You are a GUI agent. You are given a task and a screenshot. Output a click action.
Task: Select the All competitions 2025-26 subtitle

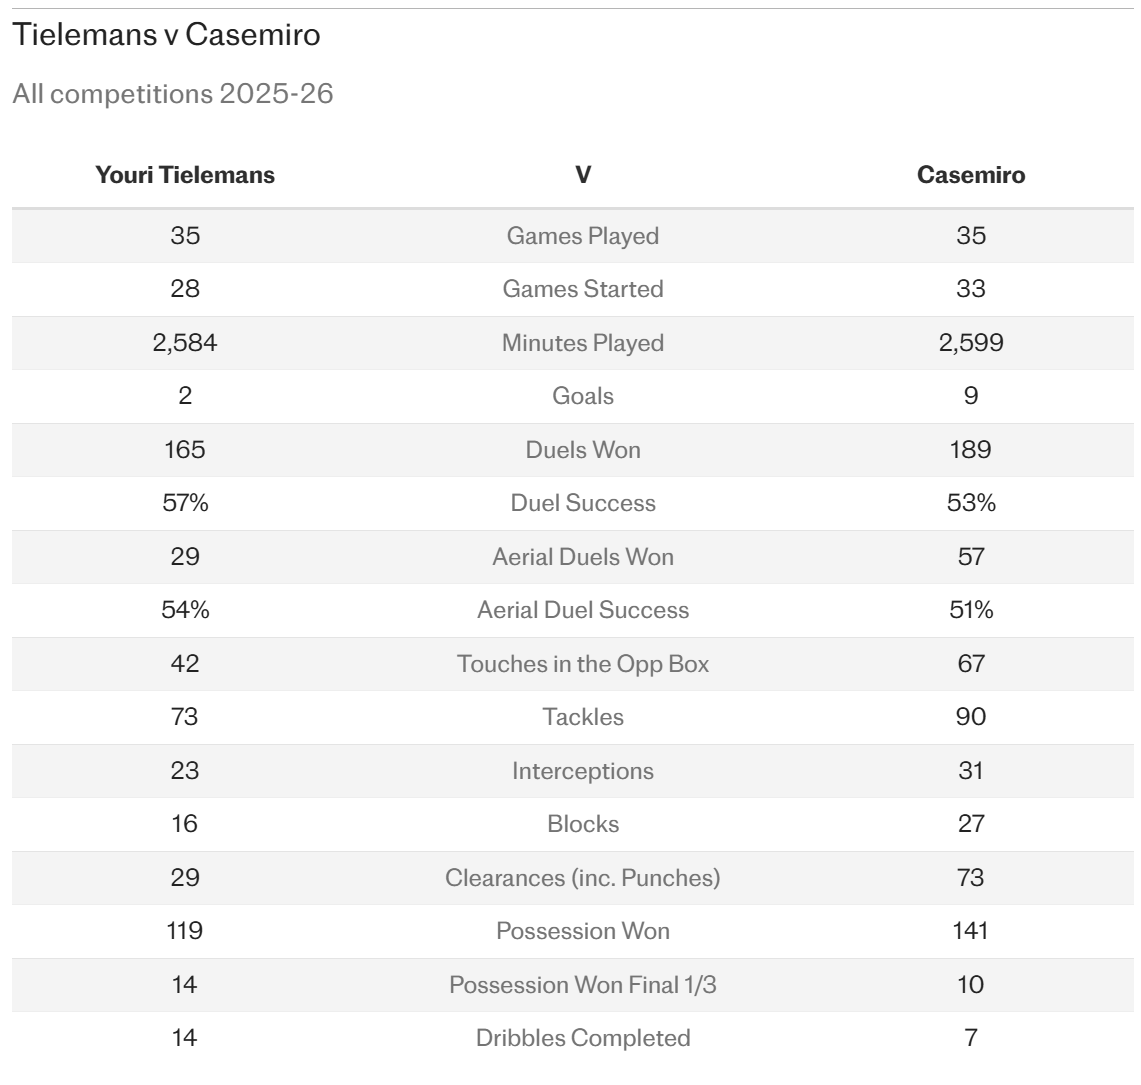coord(173,94)
